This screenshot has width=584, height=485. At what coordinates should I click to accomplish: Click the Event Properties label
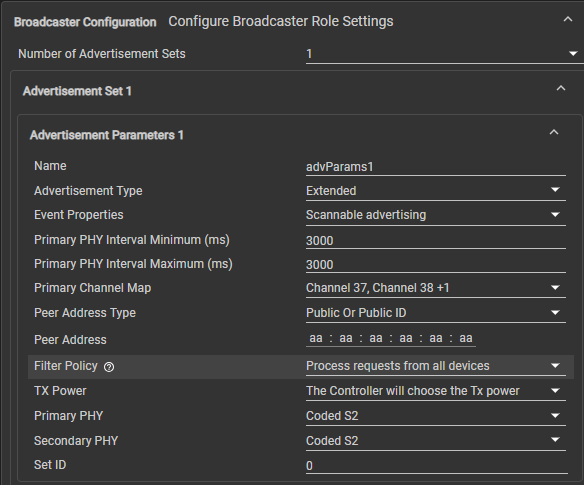79,215
